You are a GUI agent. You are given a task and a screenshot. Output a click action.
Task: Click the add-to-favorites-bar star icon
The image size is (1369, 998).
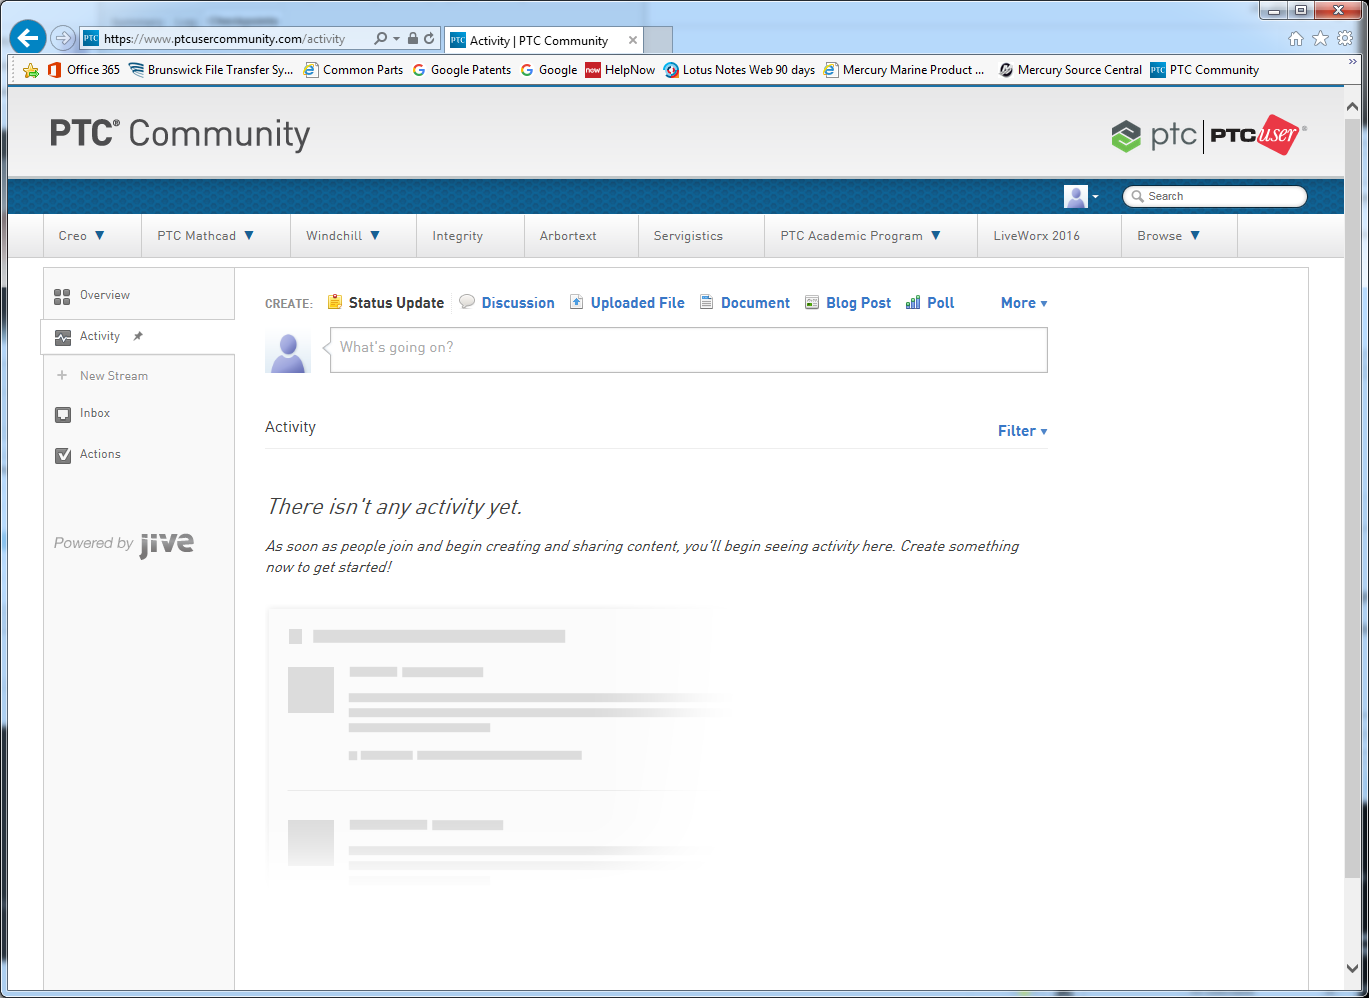31,70
